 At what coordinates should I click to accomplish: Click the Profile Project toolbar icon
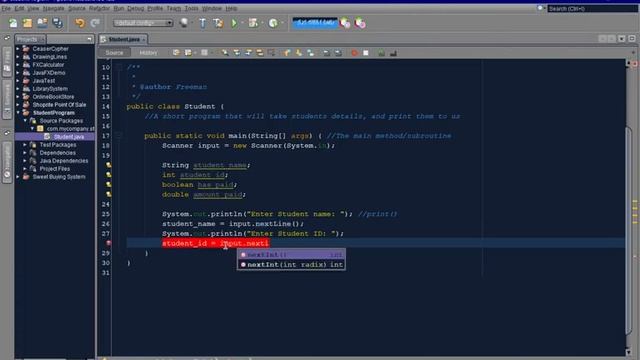coord(273,23)
